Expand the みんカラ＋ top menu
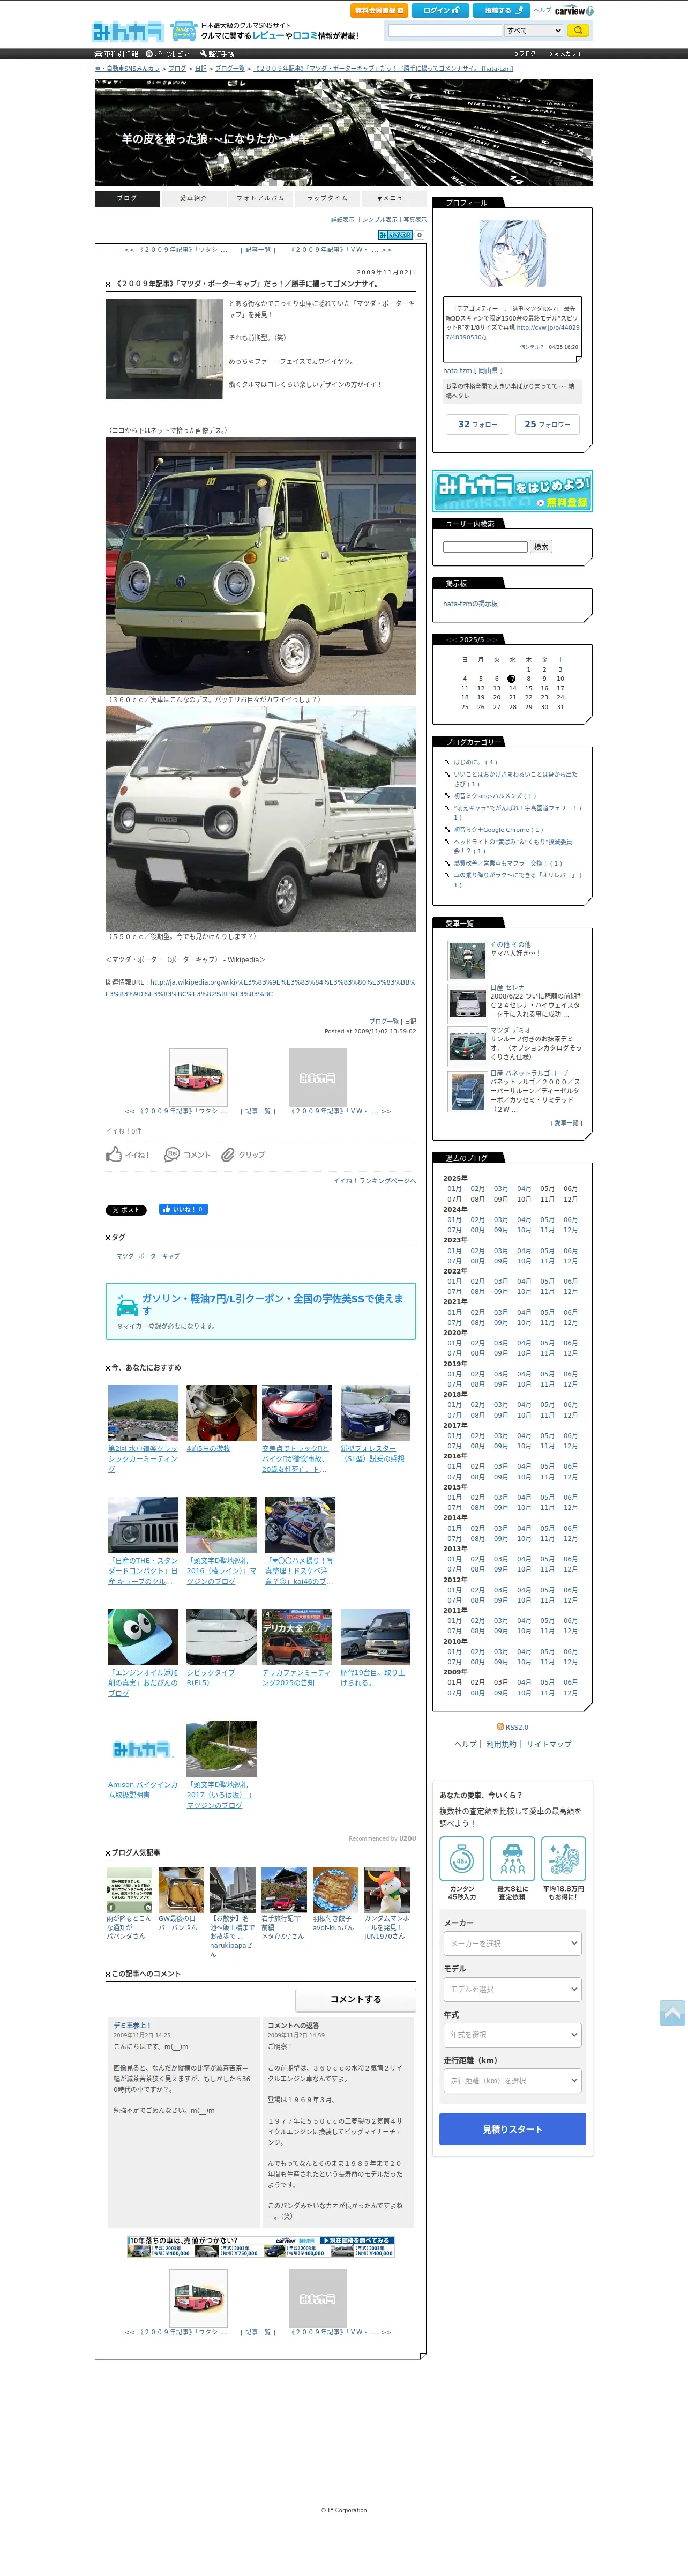This screenshot has height=2576, width=688. tap(566, 53)
